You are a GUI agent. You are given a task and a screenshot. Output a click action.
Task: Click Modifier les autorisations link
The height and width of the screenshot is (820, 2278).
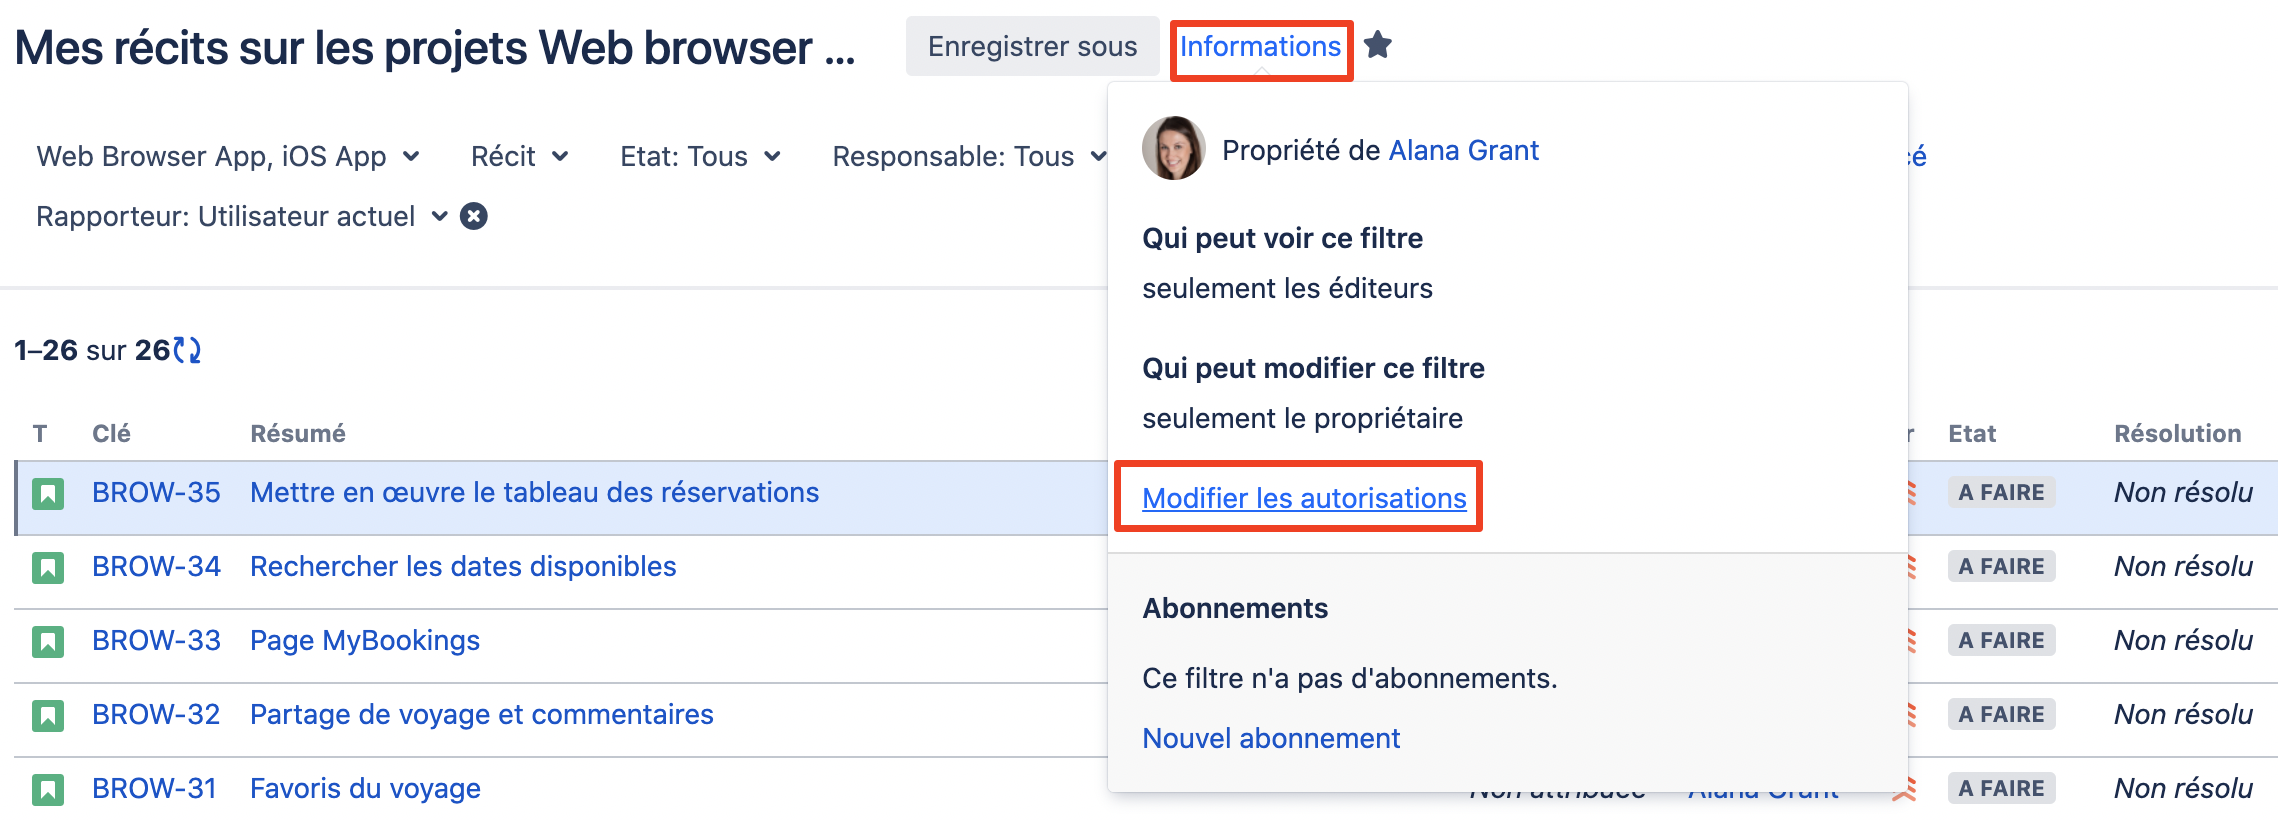tap(1304, 498)
